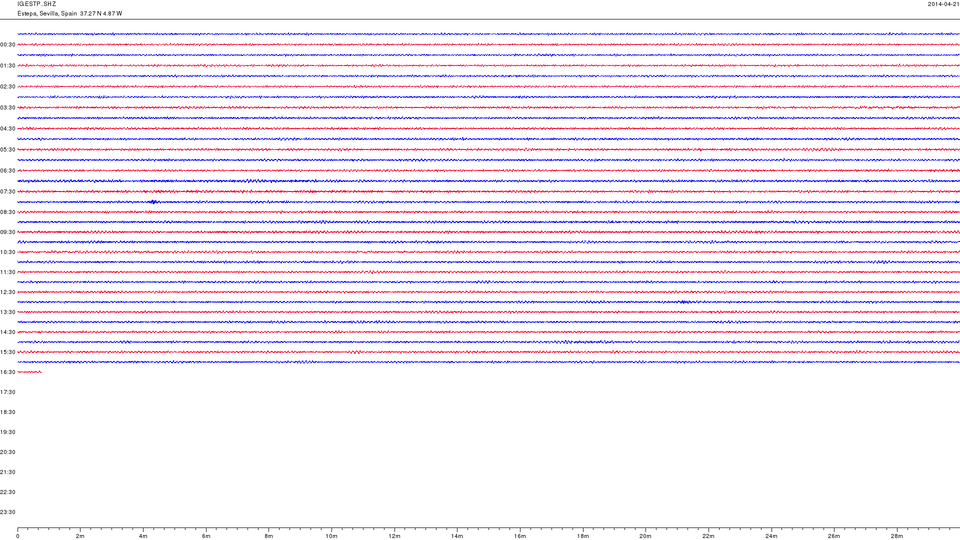Select the 17:30 time label
960x540 pixels.
[7, 392]
